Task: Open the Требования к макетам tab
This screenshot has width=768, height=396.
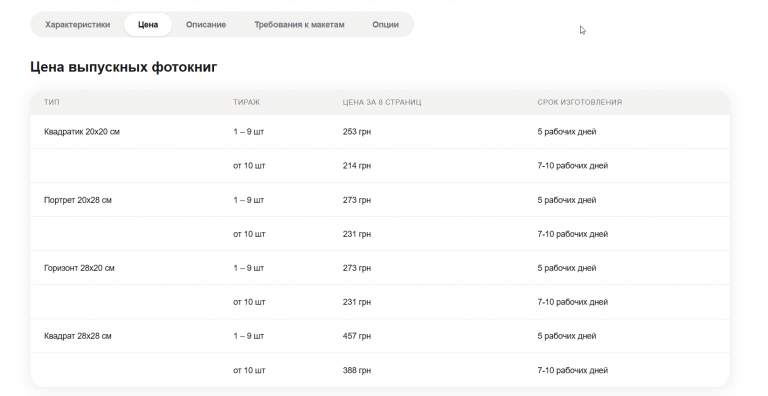Action: pos(299,25)
